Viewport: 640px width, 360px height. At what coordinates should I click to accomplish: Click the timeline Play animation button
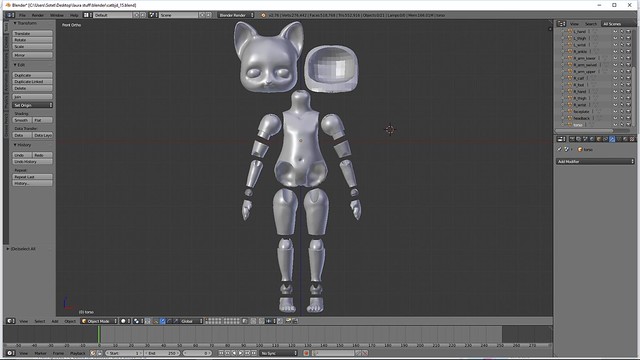(x=241, y=353)
